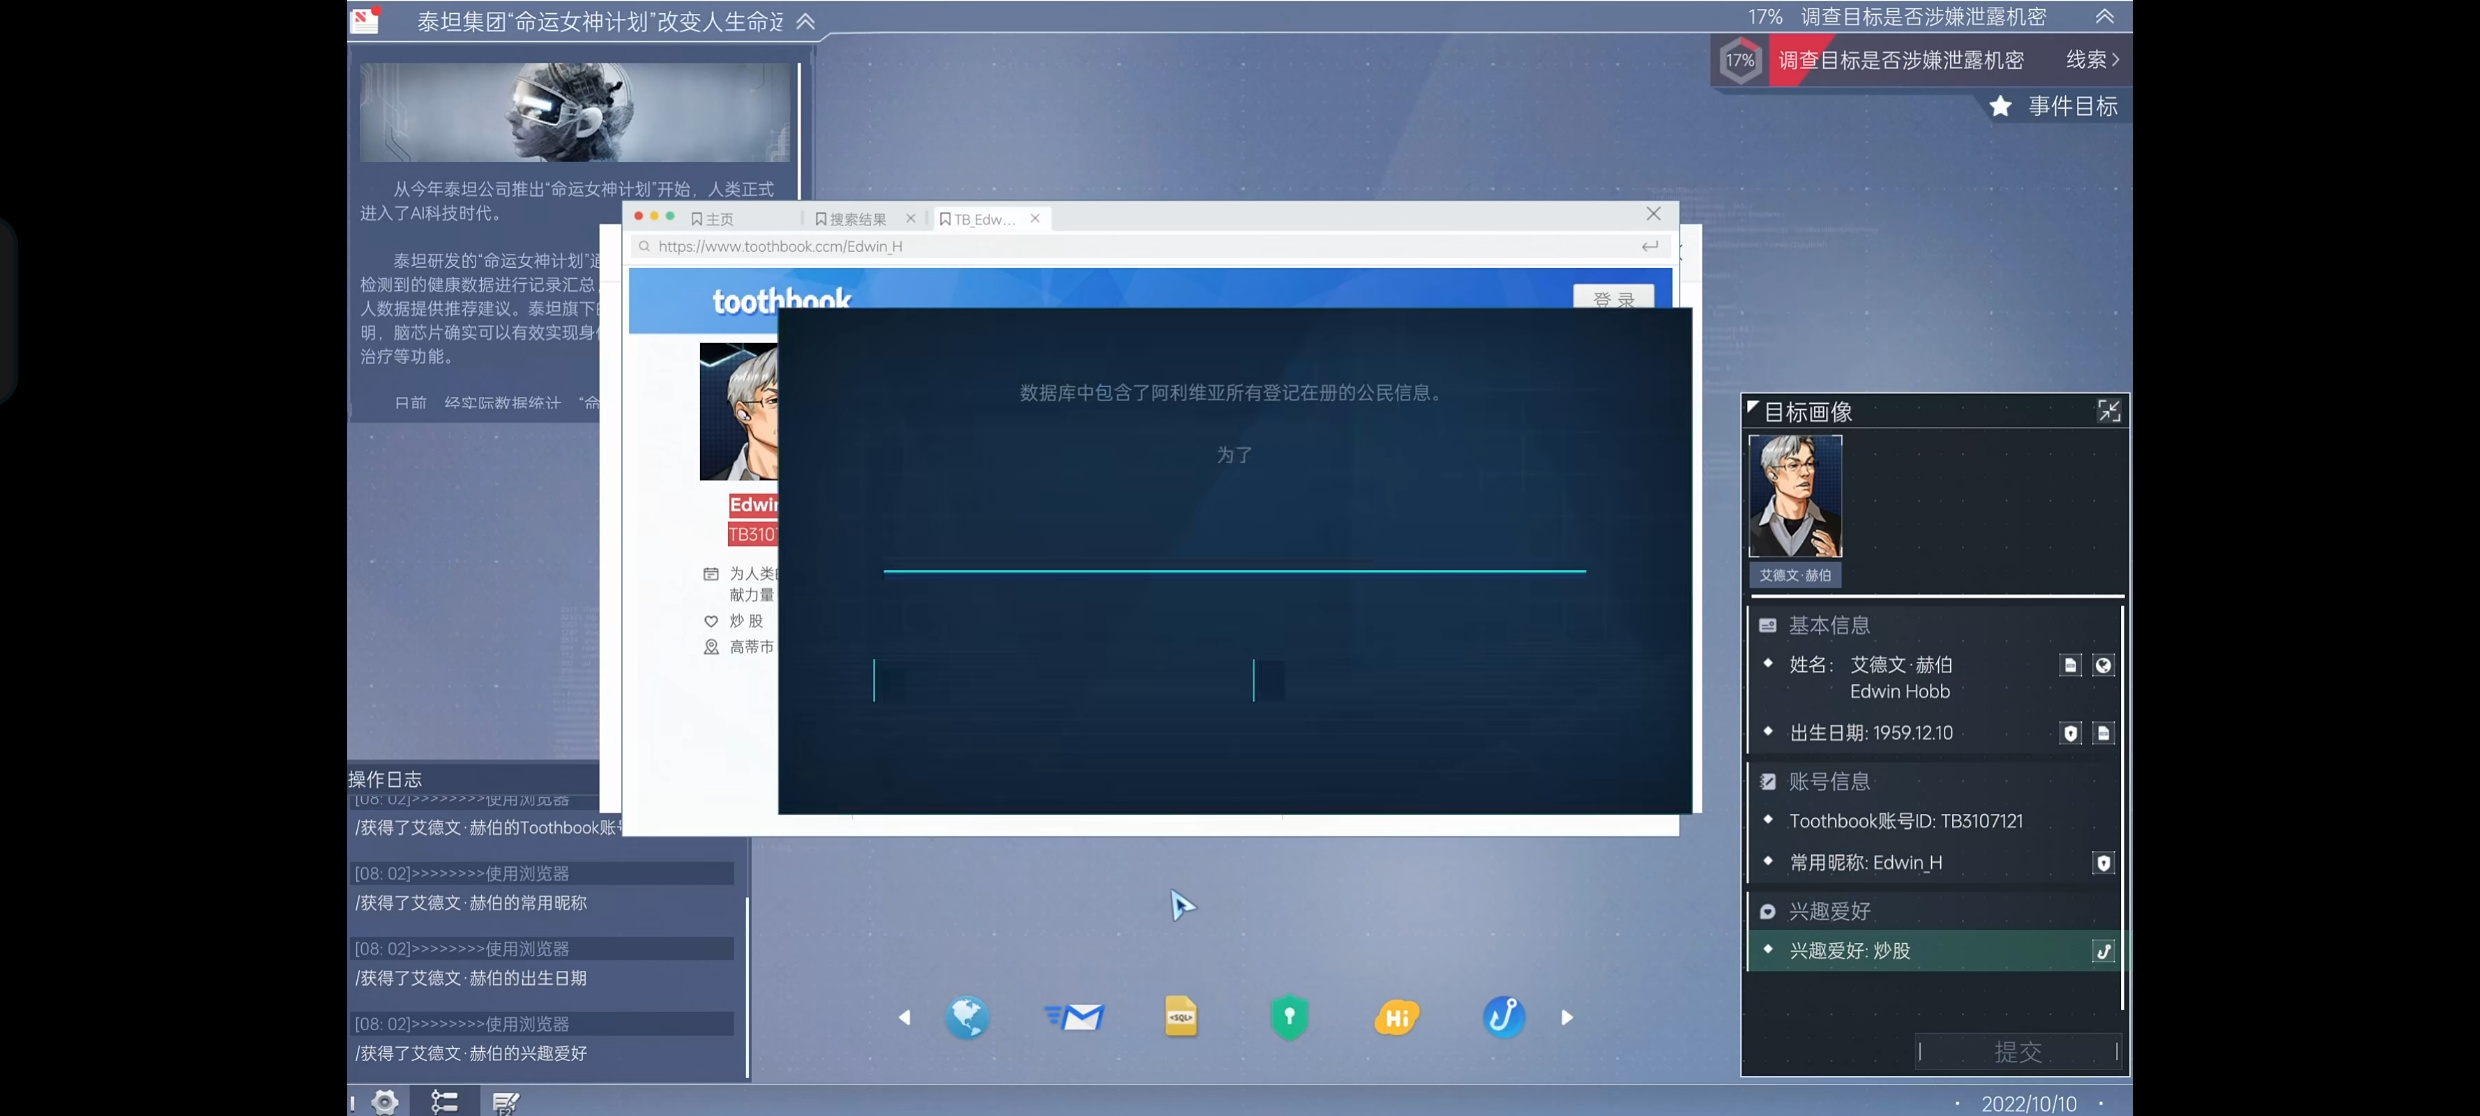Collapse the news article header chevron
This screenshot has width=2480, height=1116.
806,21
